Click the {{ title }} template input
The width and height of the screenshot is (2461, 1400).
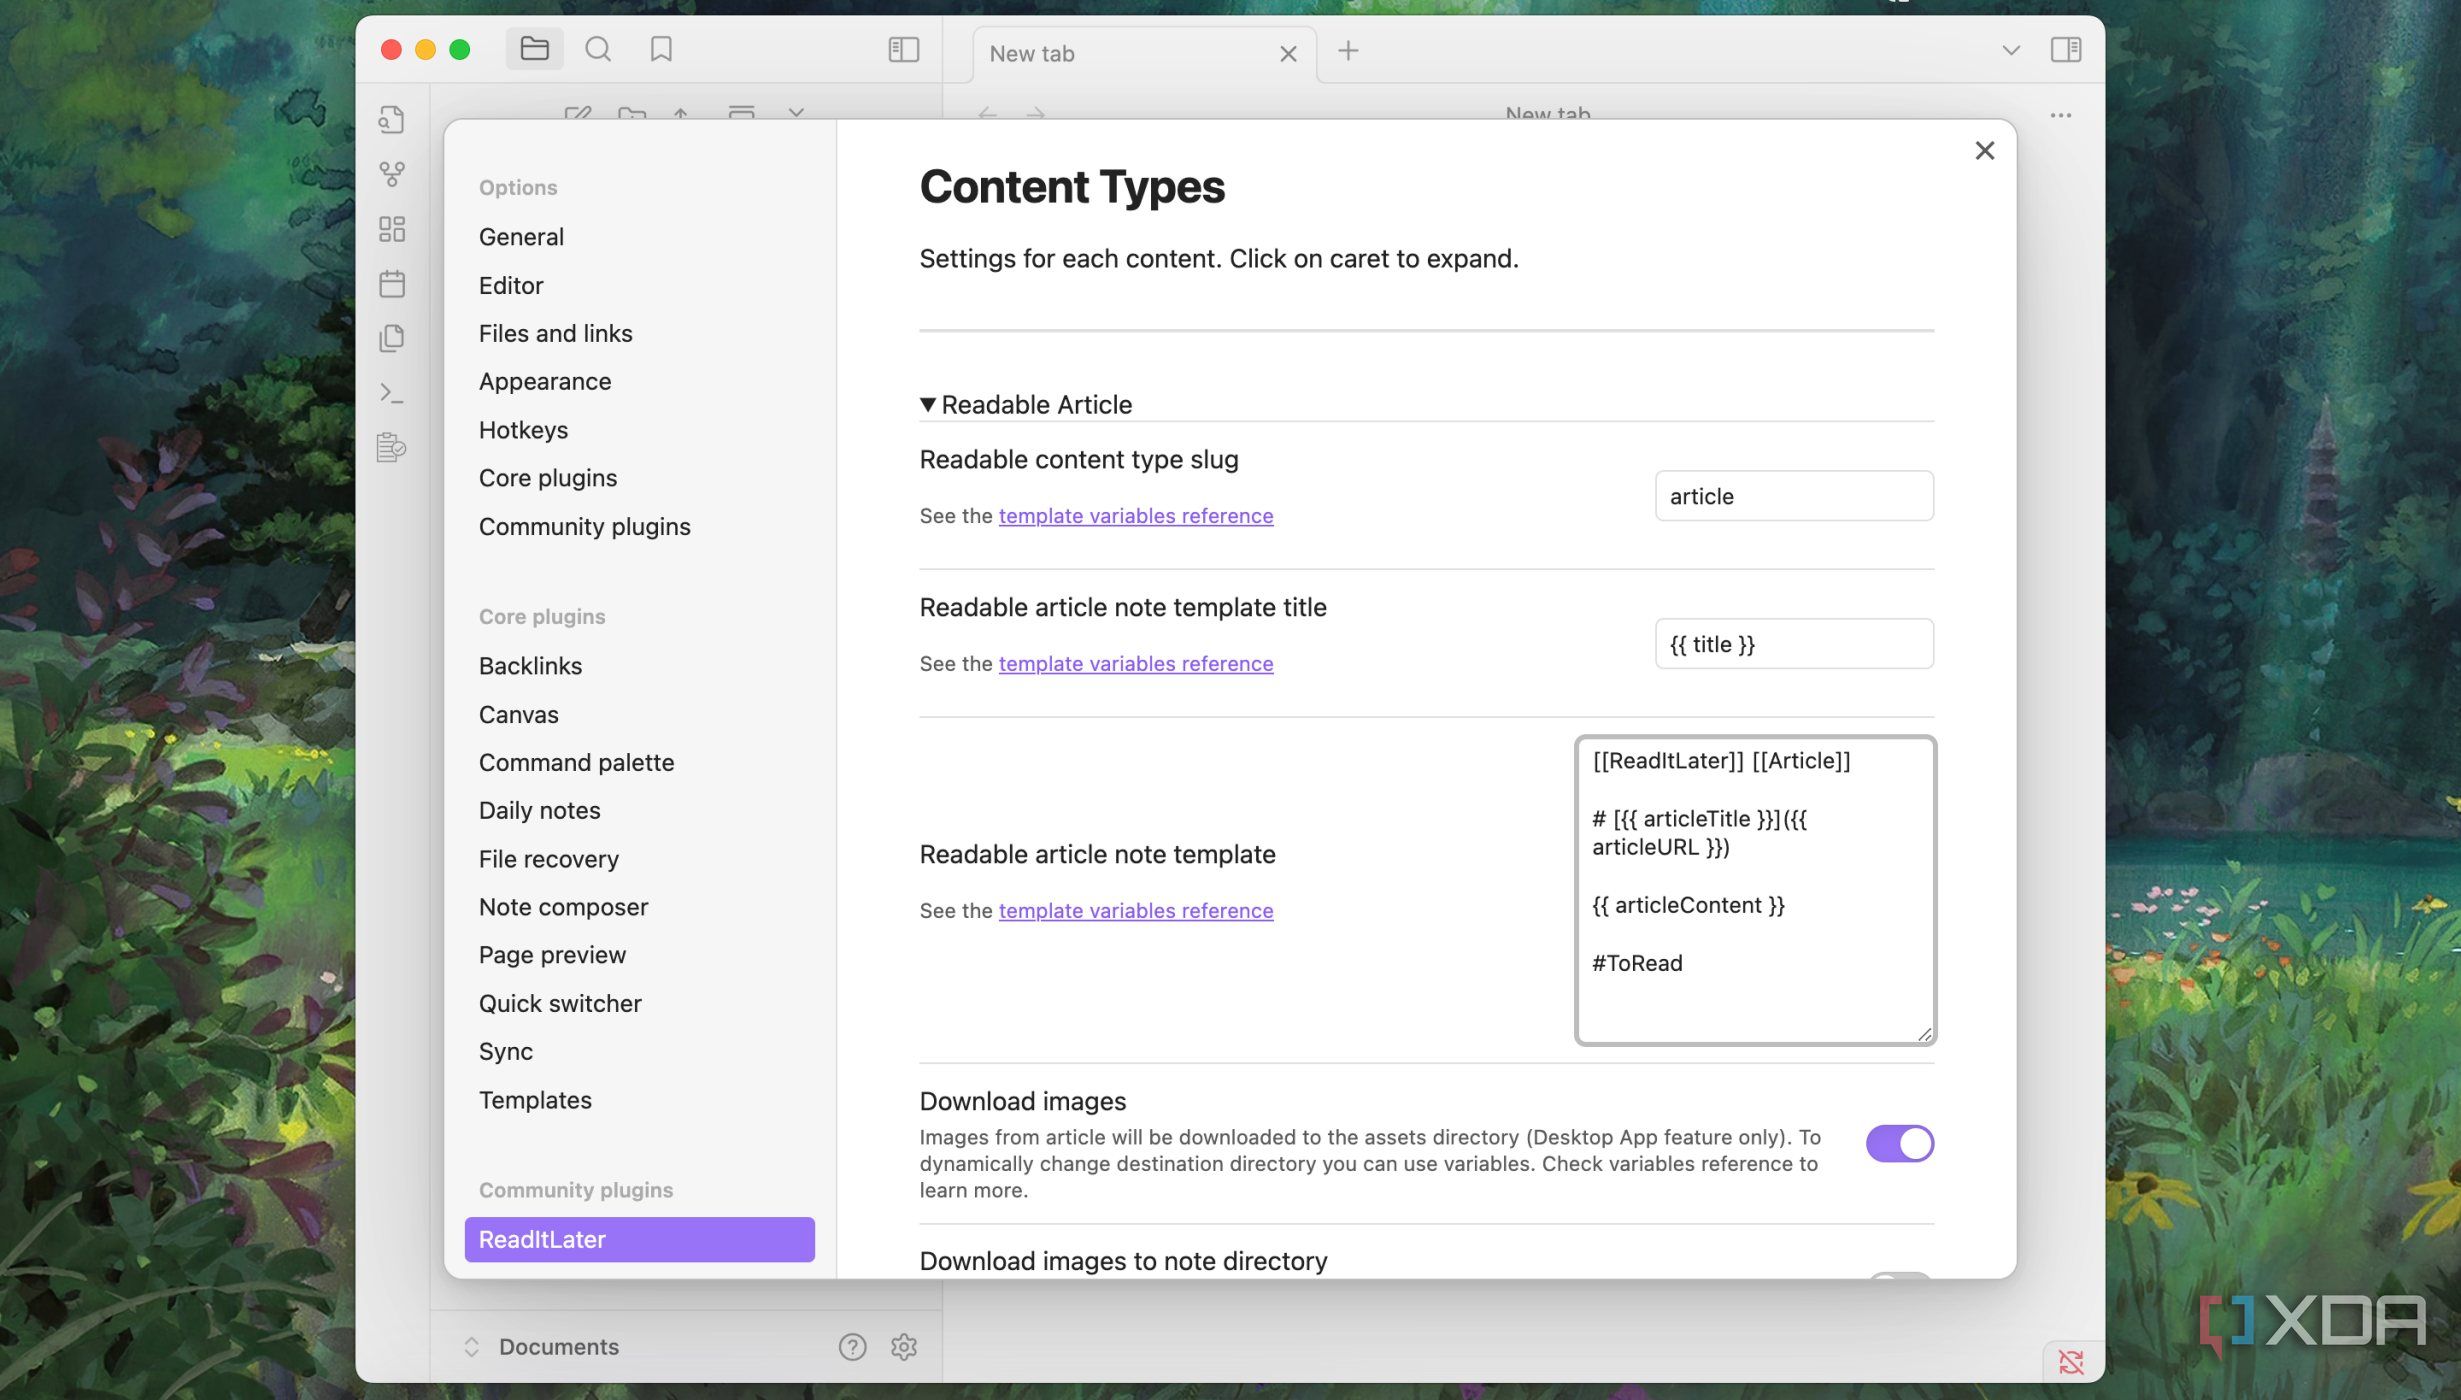click(x=1794, y=644)
